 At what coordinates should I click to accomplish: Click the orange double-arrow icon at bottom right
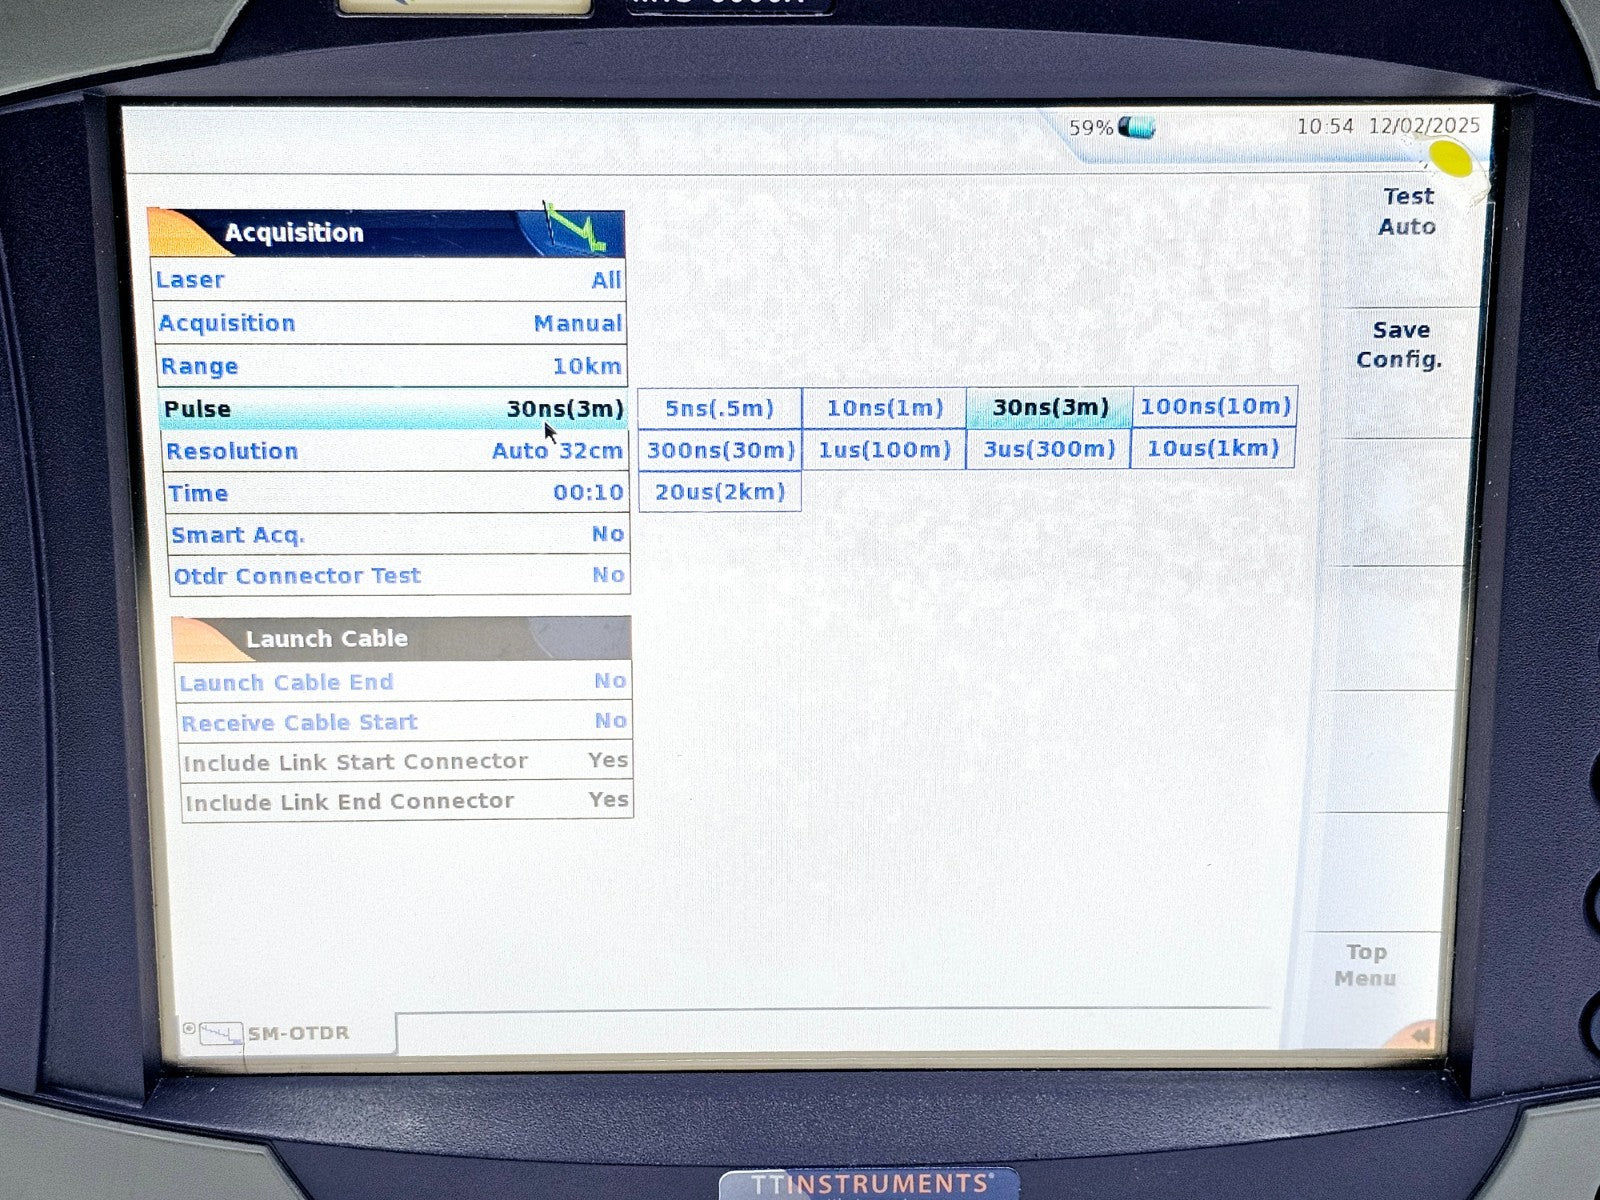click(x=1418, y=1035)
